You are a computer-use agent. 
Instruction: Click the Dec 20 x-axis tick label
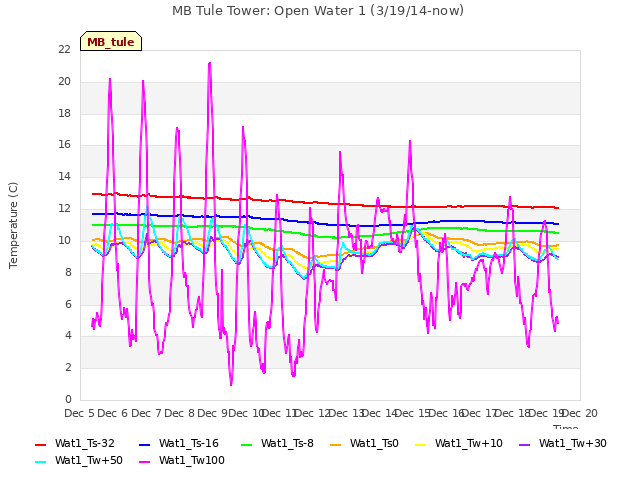(580, 413)
